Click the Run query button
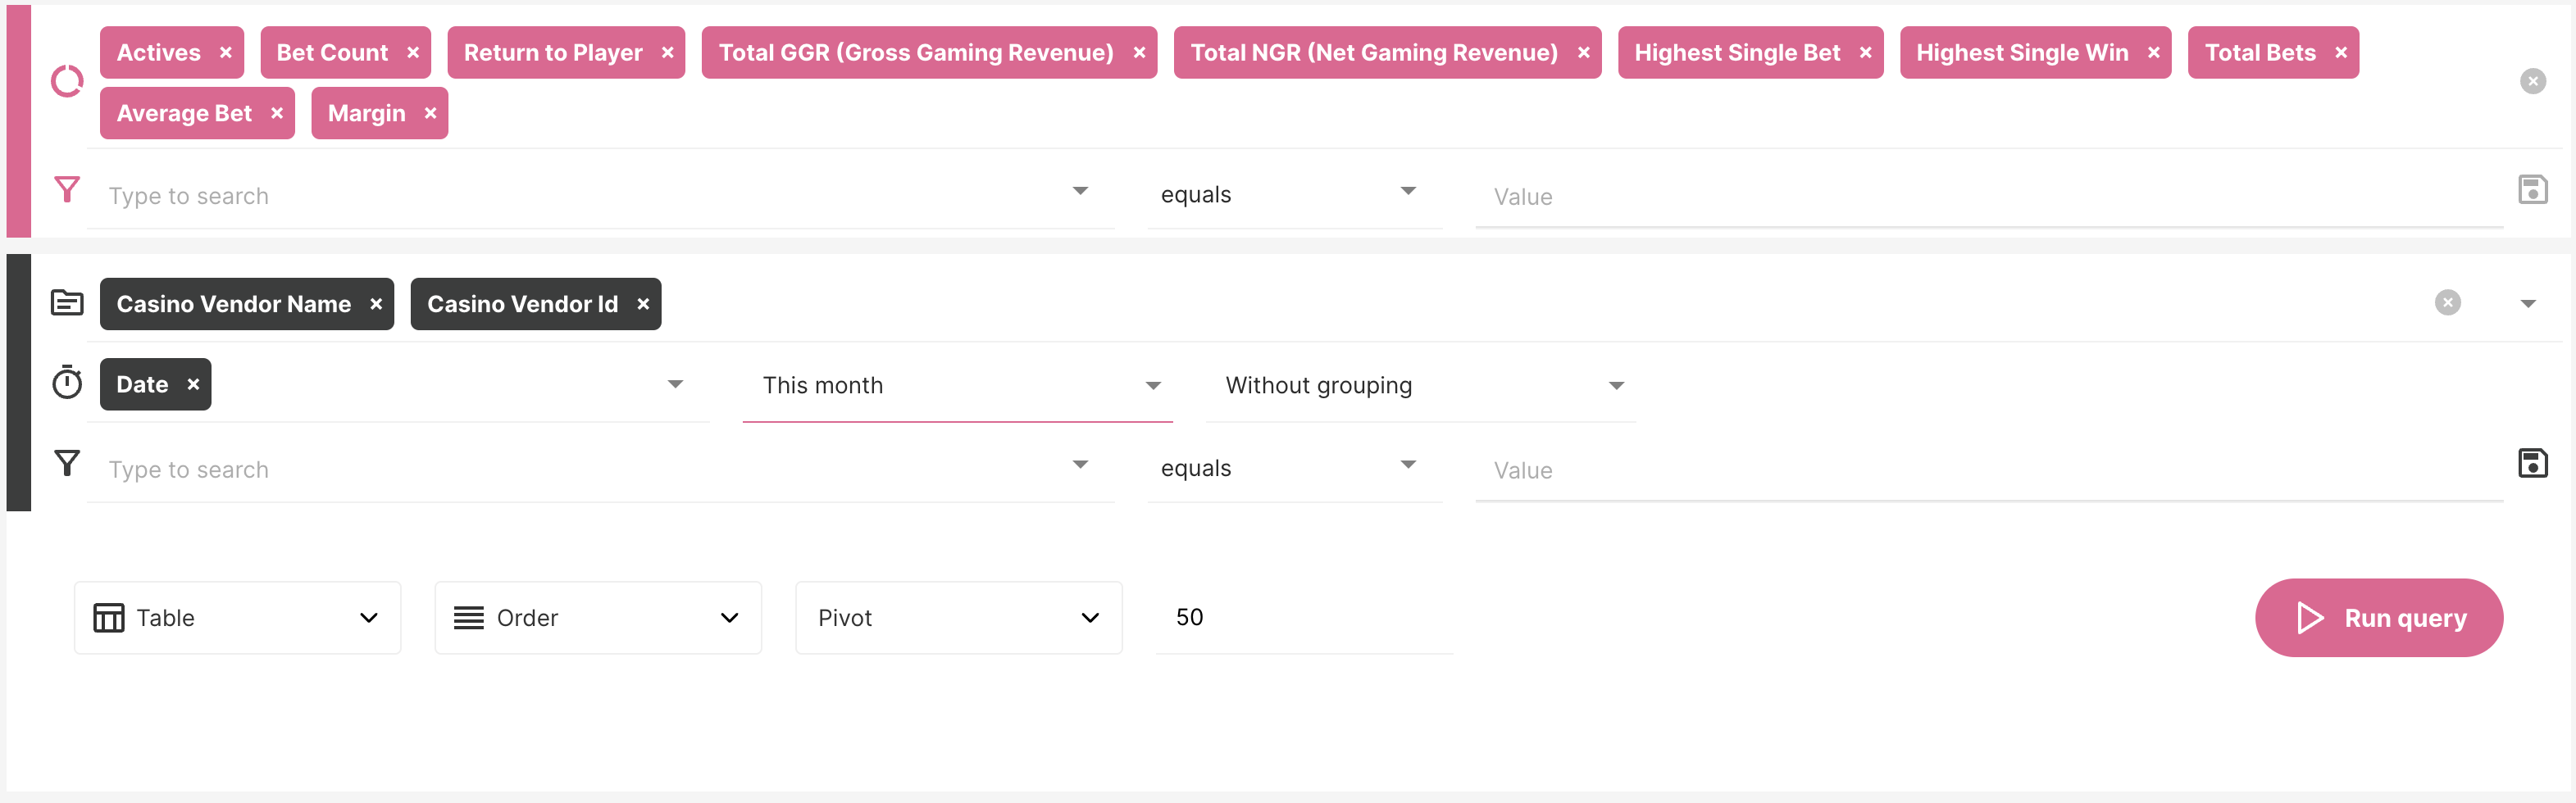This screenshot has width=2576, height=803. 2378,618
